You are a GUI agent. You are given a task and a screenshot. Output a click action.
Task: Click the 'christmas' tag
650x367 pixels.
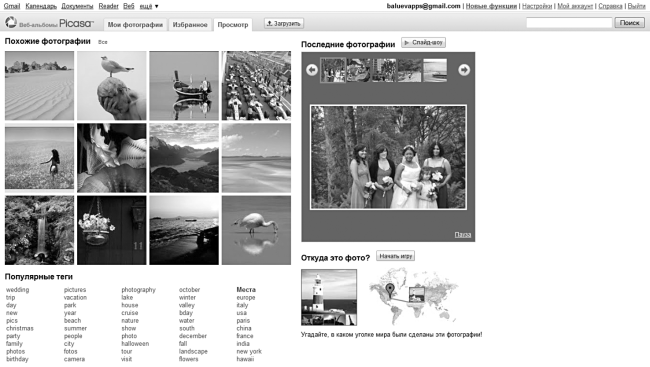[19, 328]
